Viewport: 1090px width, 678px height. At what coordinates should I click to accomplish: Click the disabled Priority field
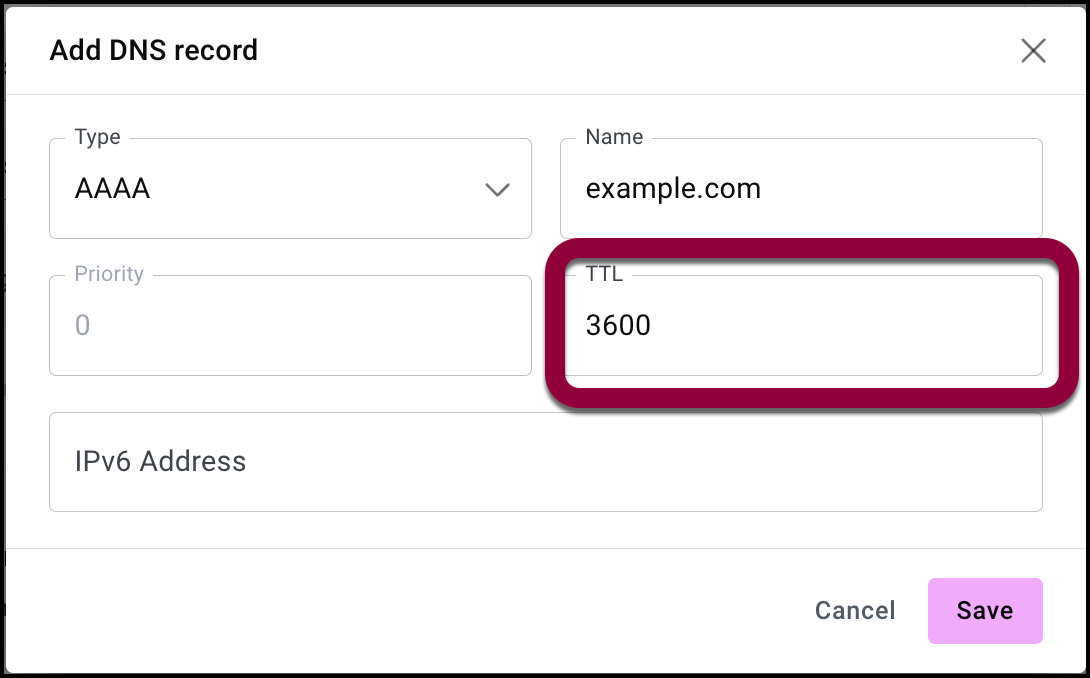(290, 326)
